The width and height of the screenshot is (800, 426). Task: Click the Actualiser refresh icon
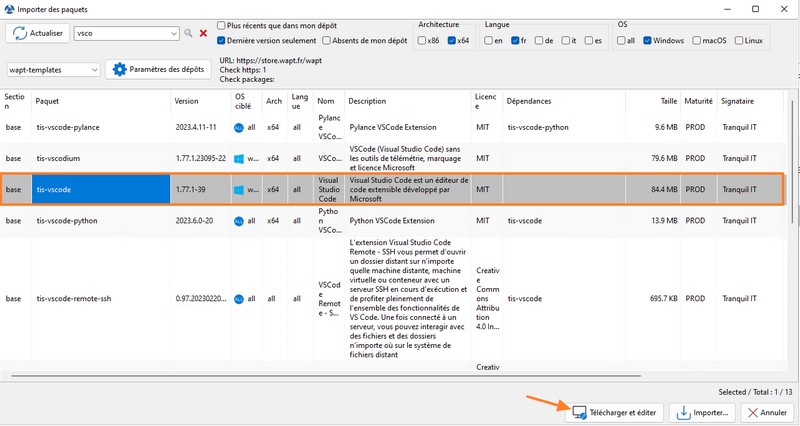21,33
